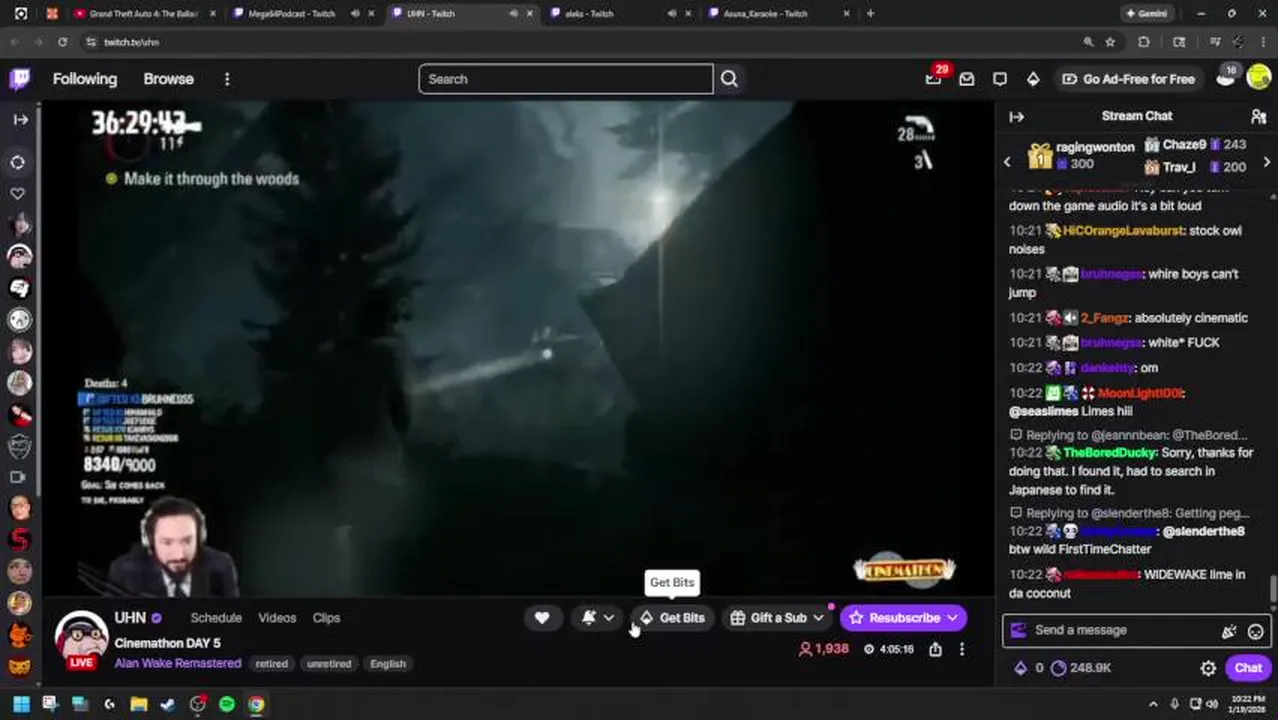Open Alan Wake Remastered category link
Screen dimensions: 1278x720
click(177, 663)
